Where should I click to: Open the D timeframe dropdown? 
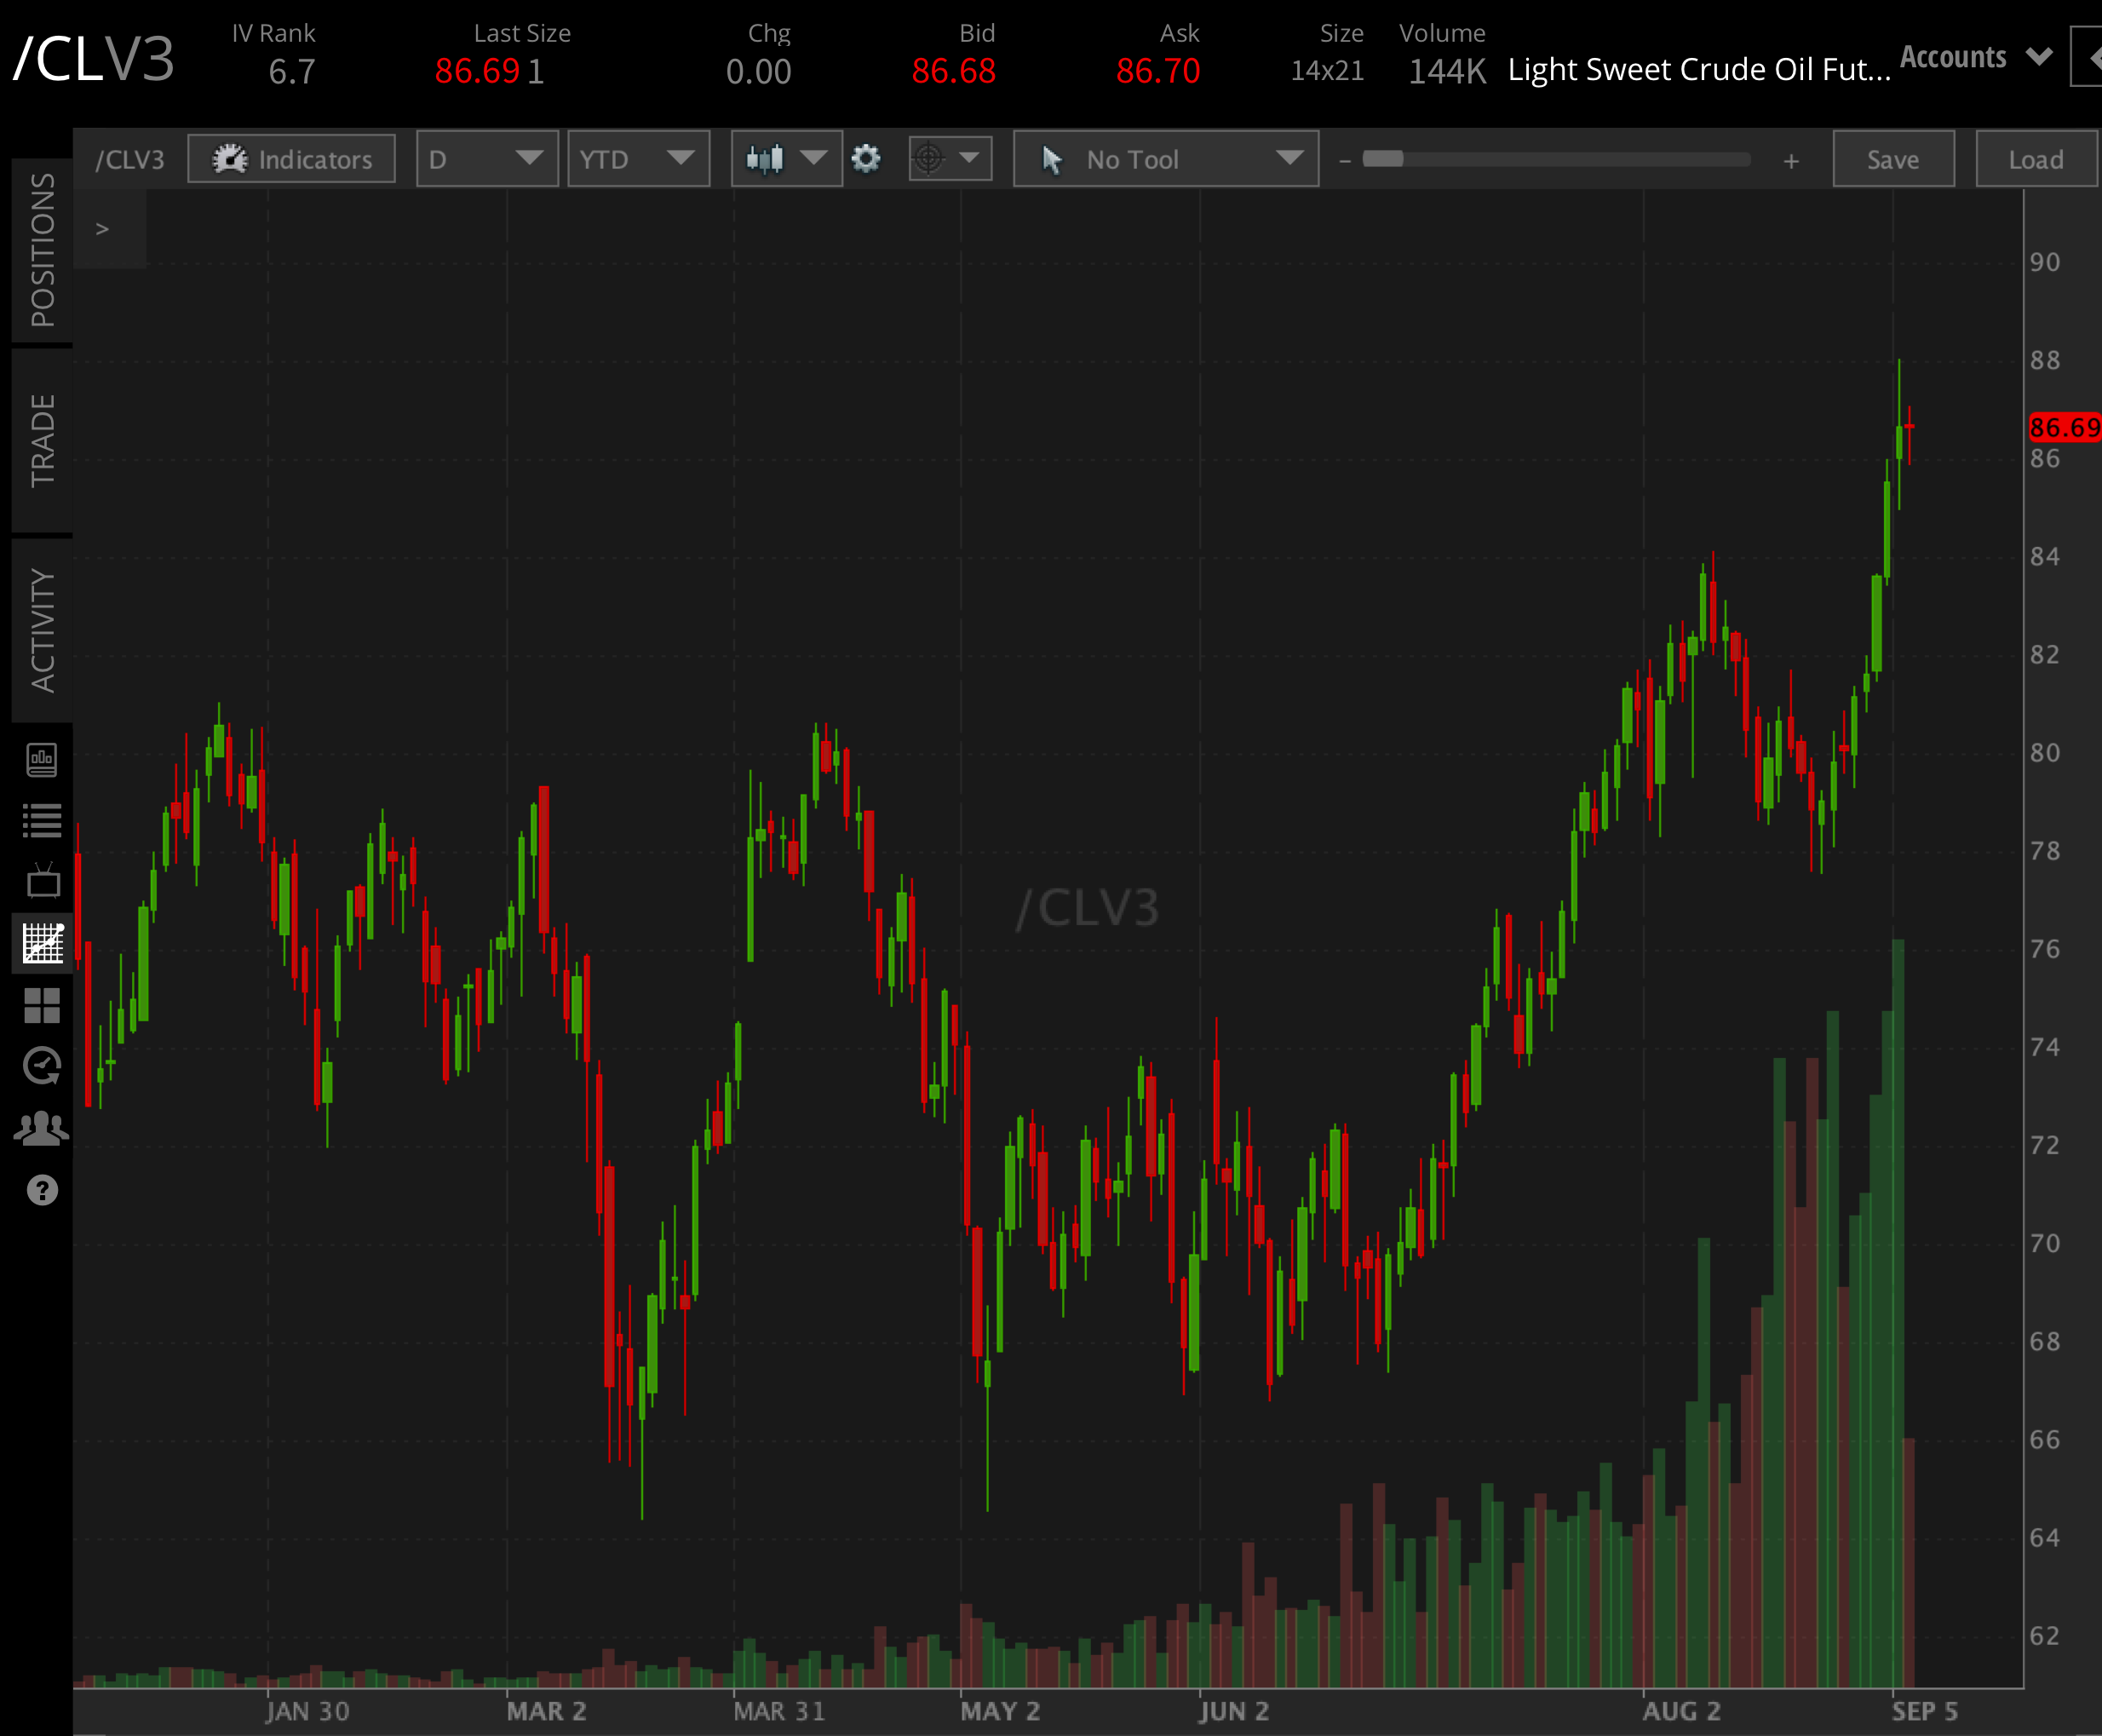tap(487, 158)
